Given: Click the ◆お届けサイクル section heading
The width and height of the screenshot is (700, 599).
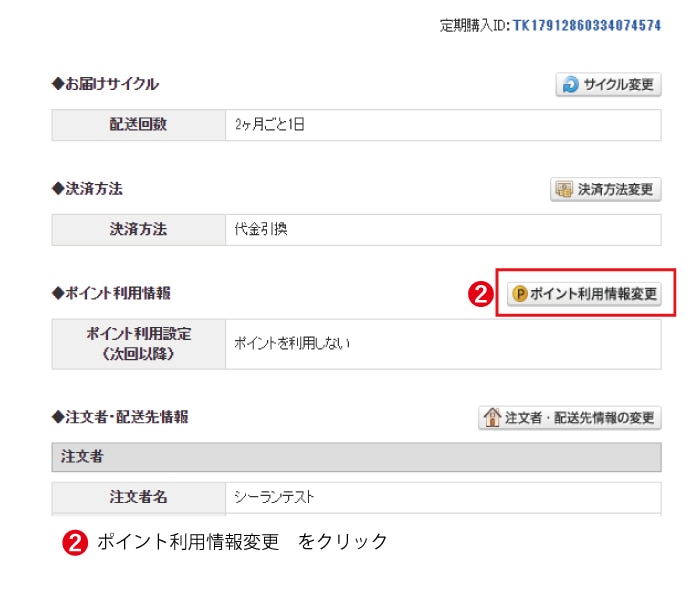Looking at the screenshot, I should click(105, 85).
